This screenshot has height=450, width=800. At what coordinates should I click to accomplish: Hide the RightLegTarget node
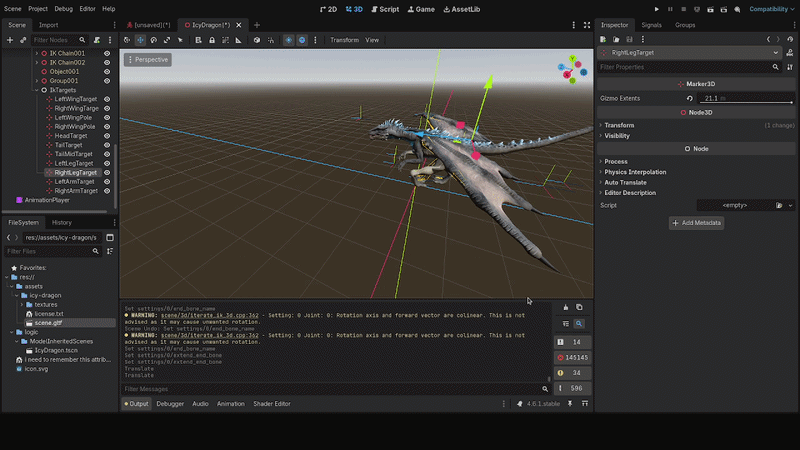click(x=107, y=172)
